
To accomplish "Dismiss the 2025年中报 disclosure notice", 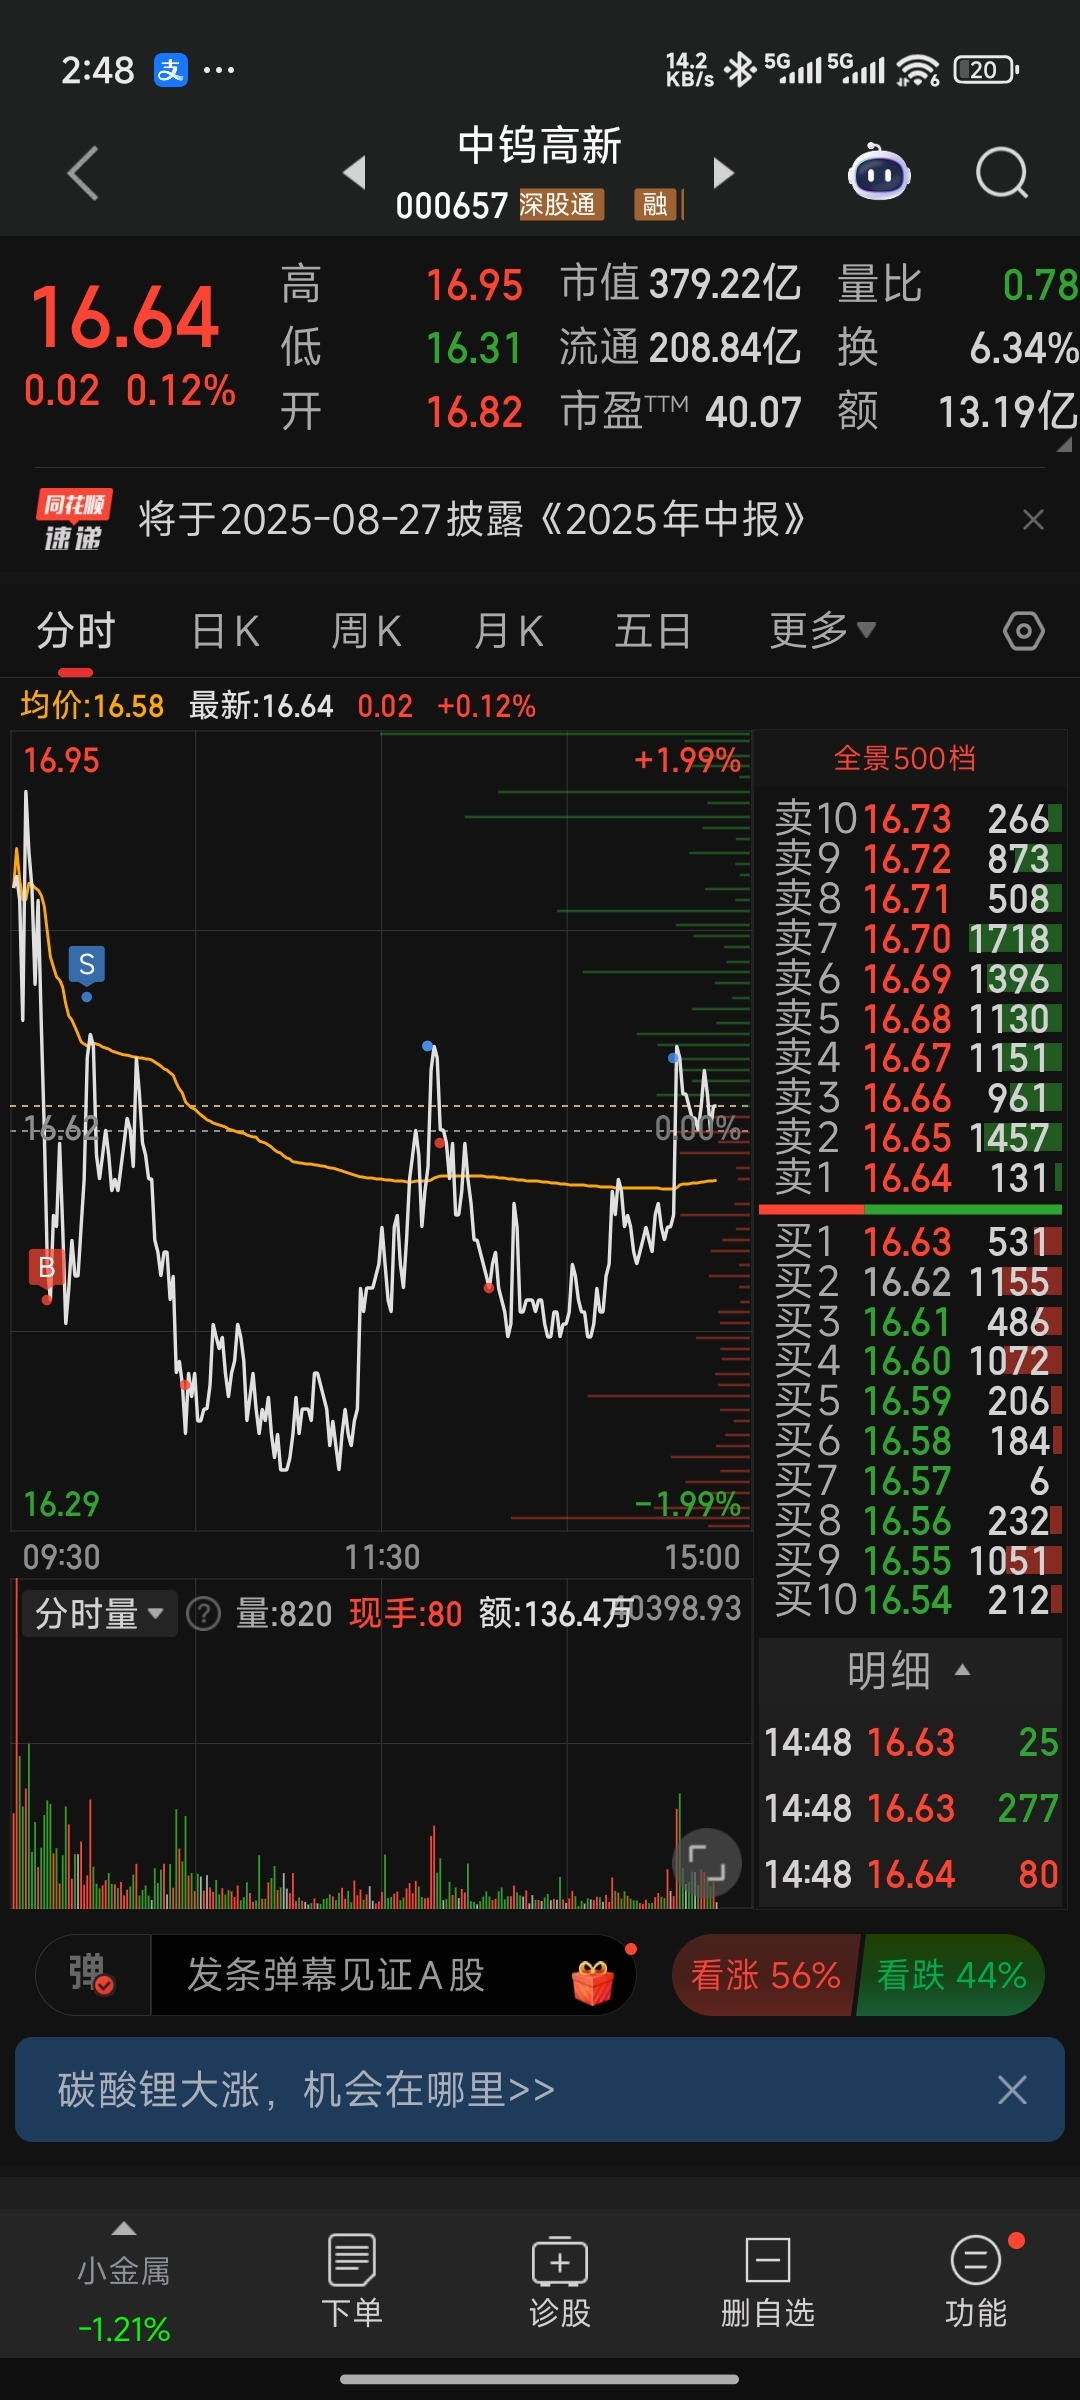I will (x=1033, y=520).
